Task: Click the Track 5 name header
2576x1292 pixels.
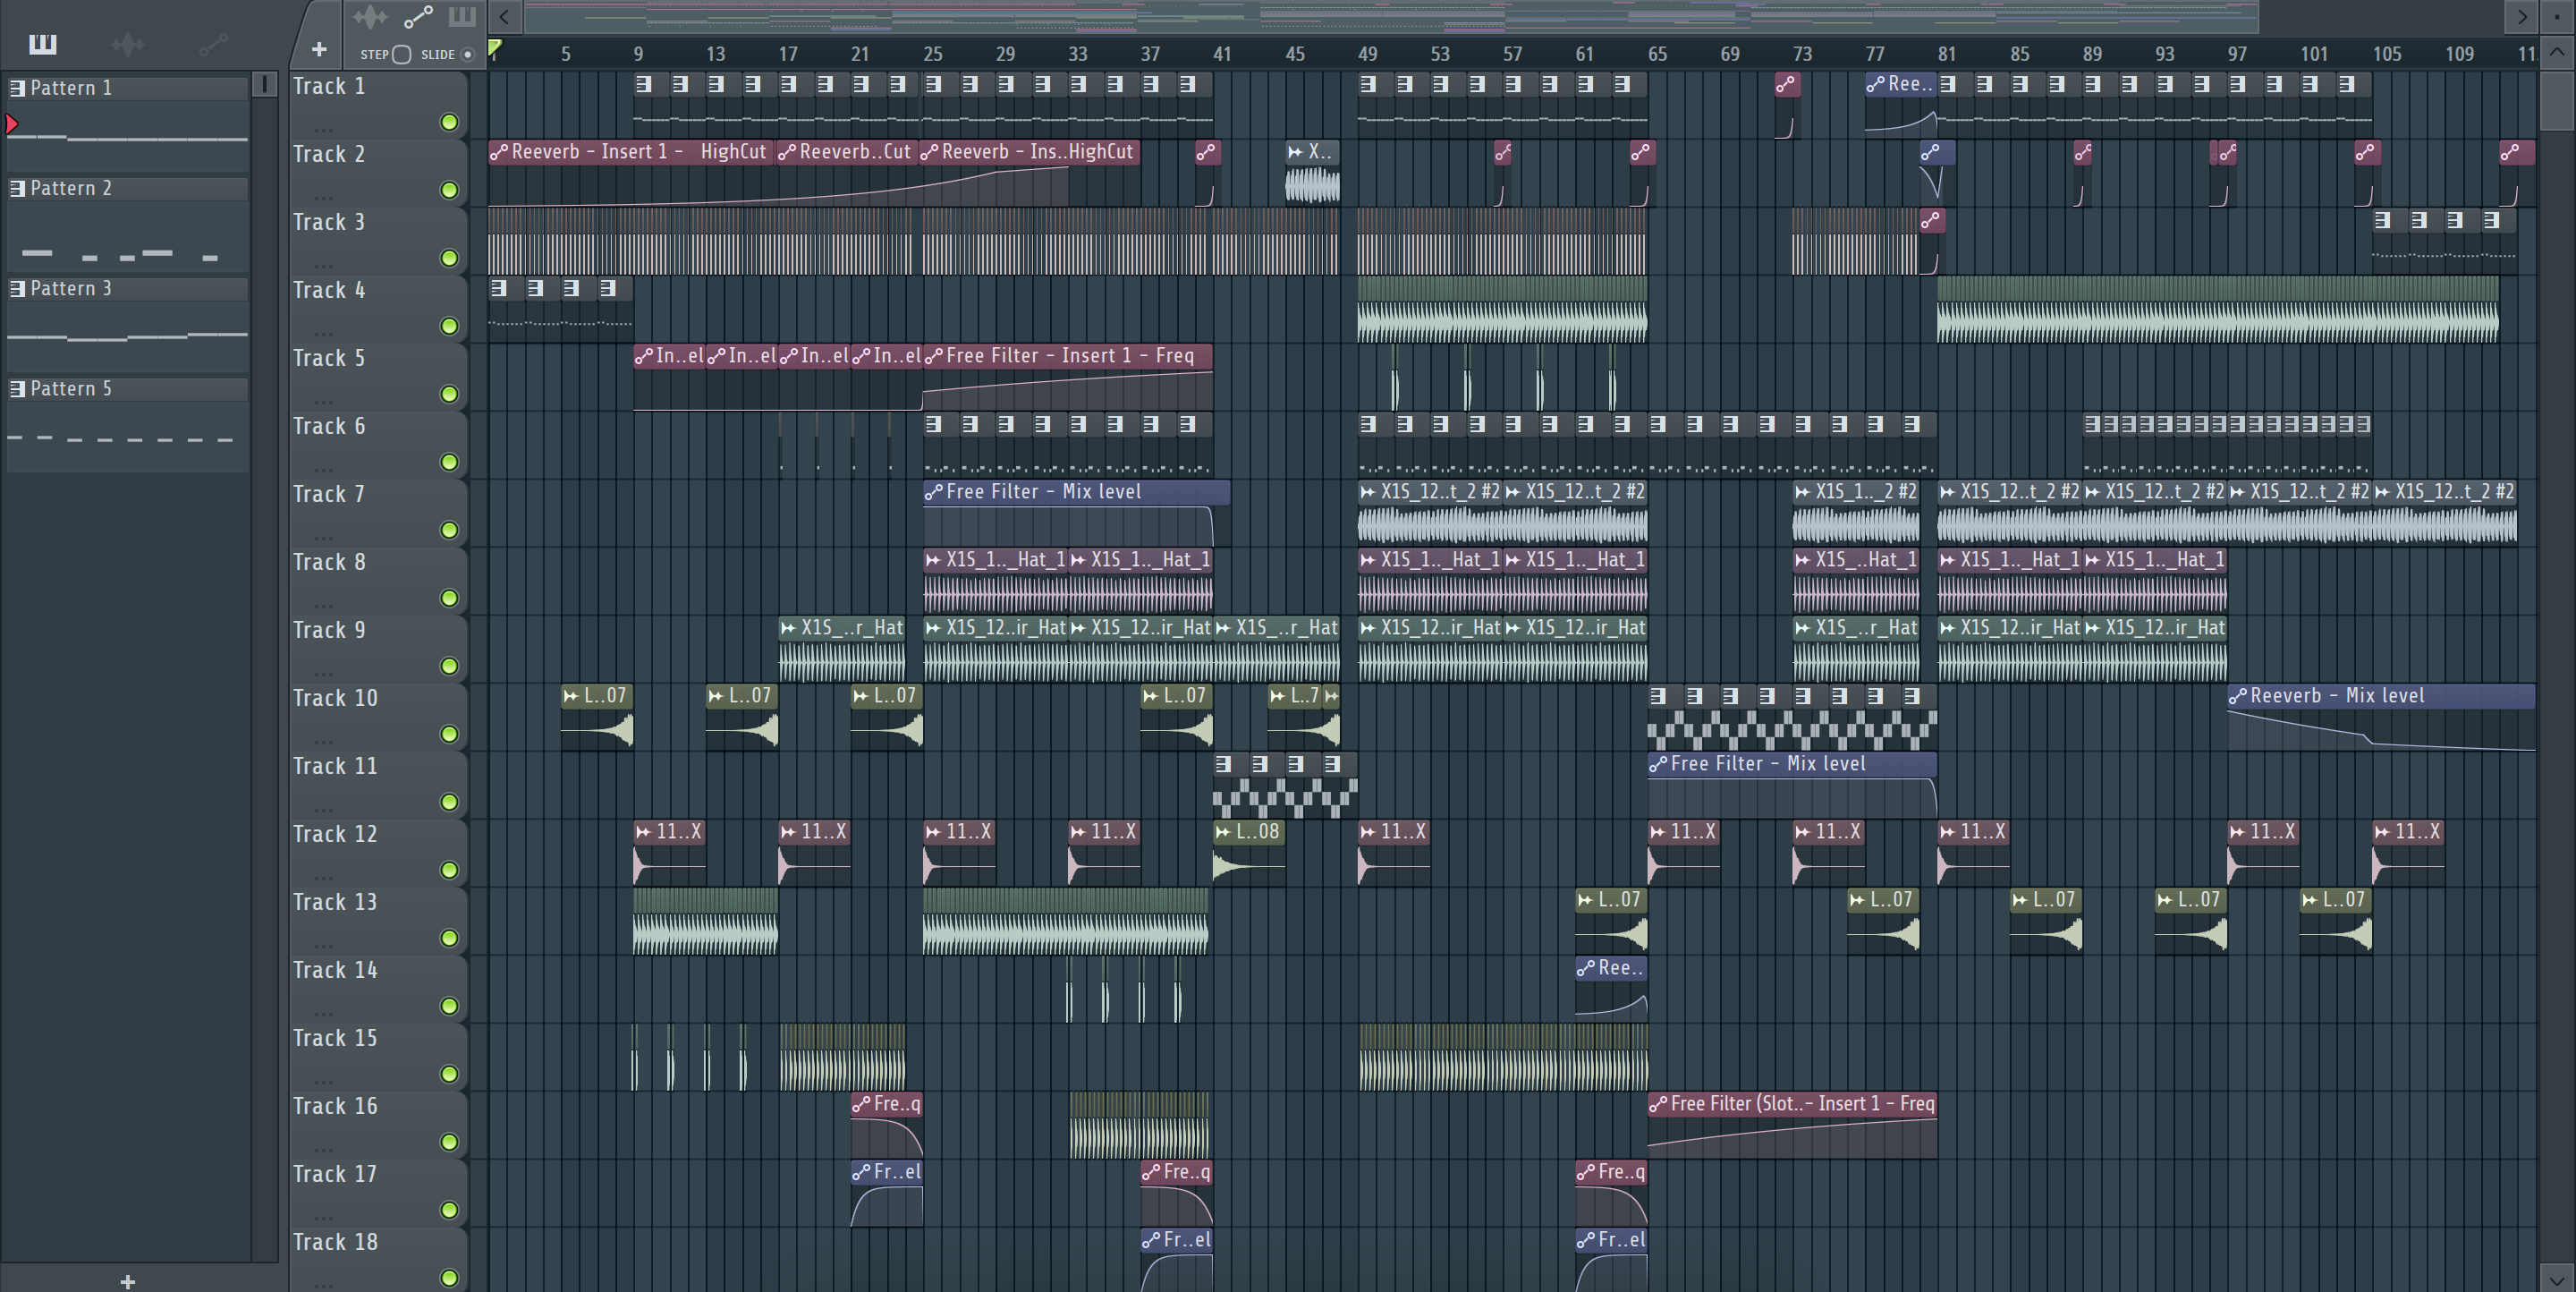Action: (x=328, y=358)
